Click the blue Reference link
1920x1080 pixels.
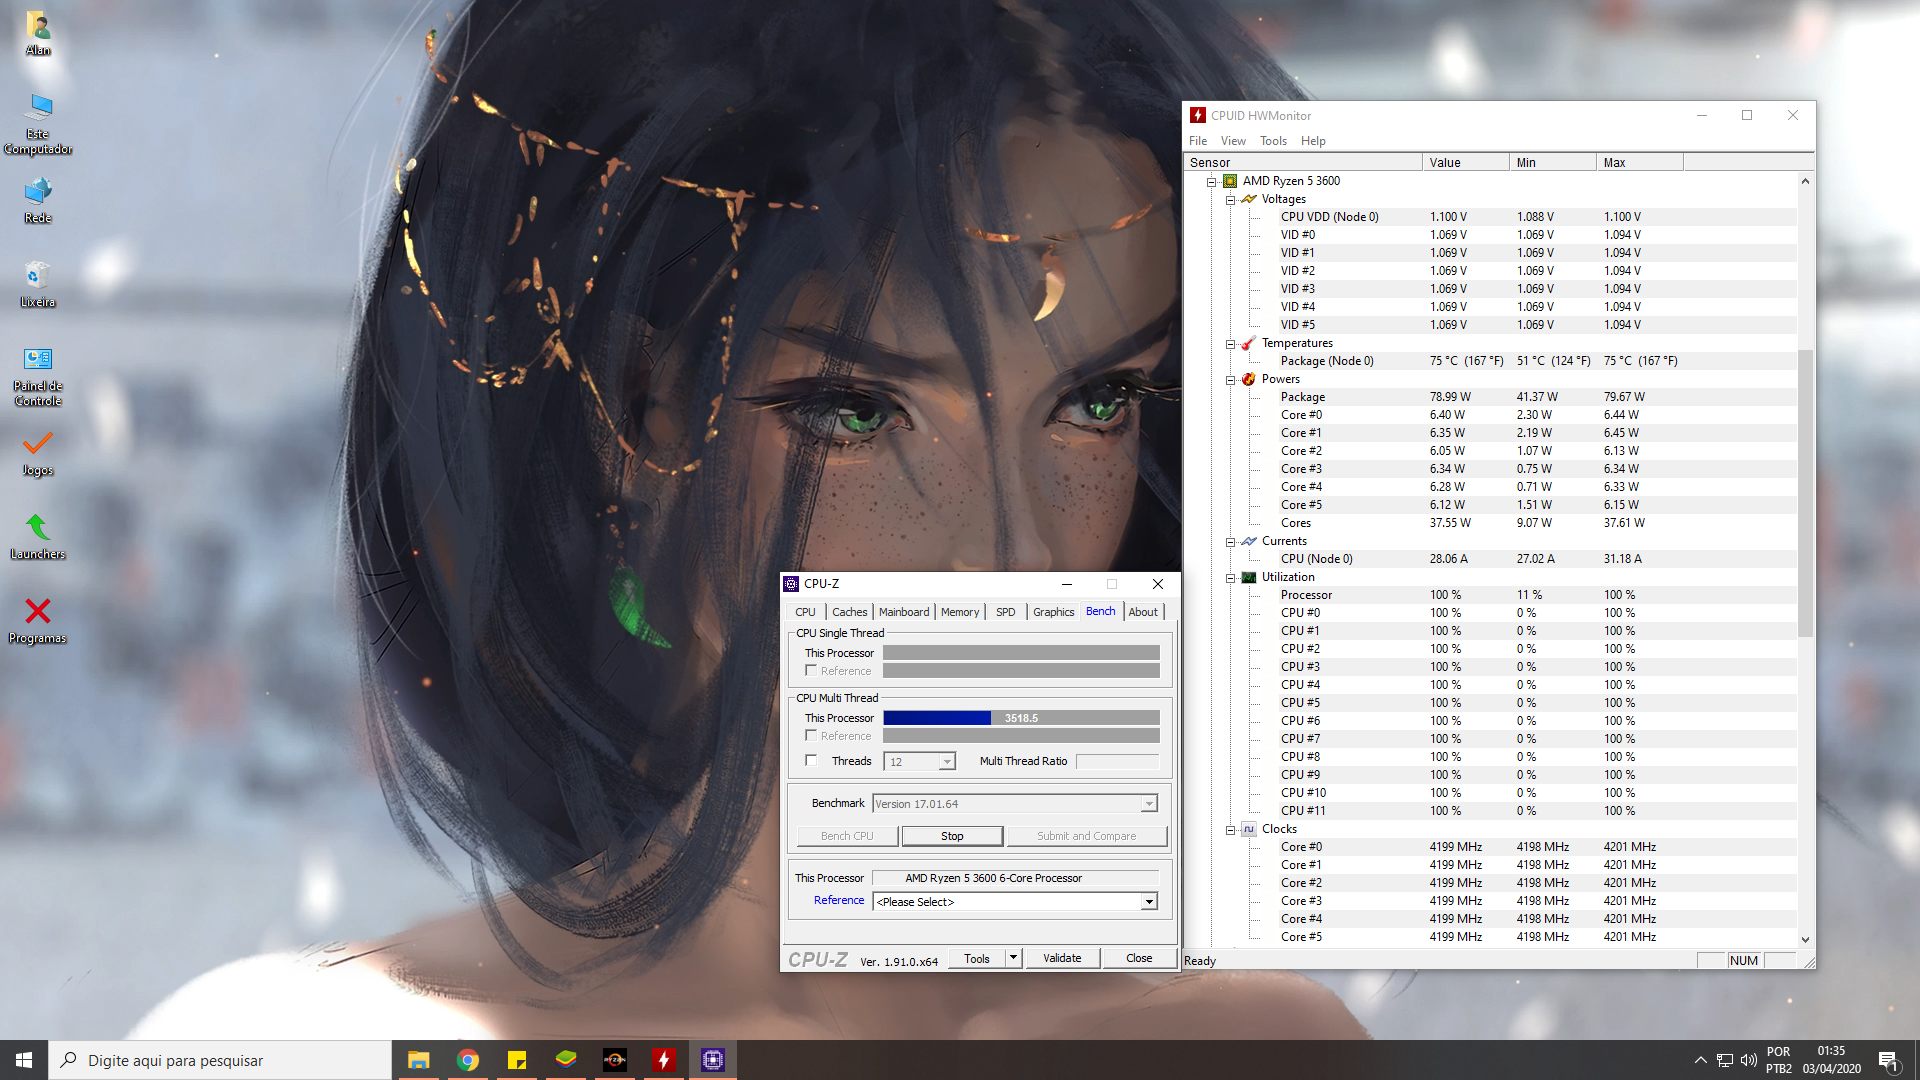click(x=839, y=900)
